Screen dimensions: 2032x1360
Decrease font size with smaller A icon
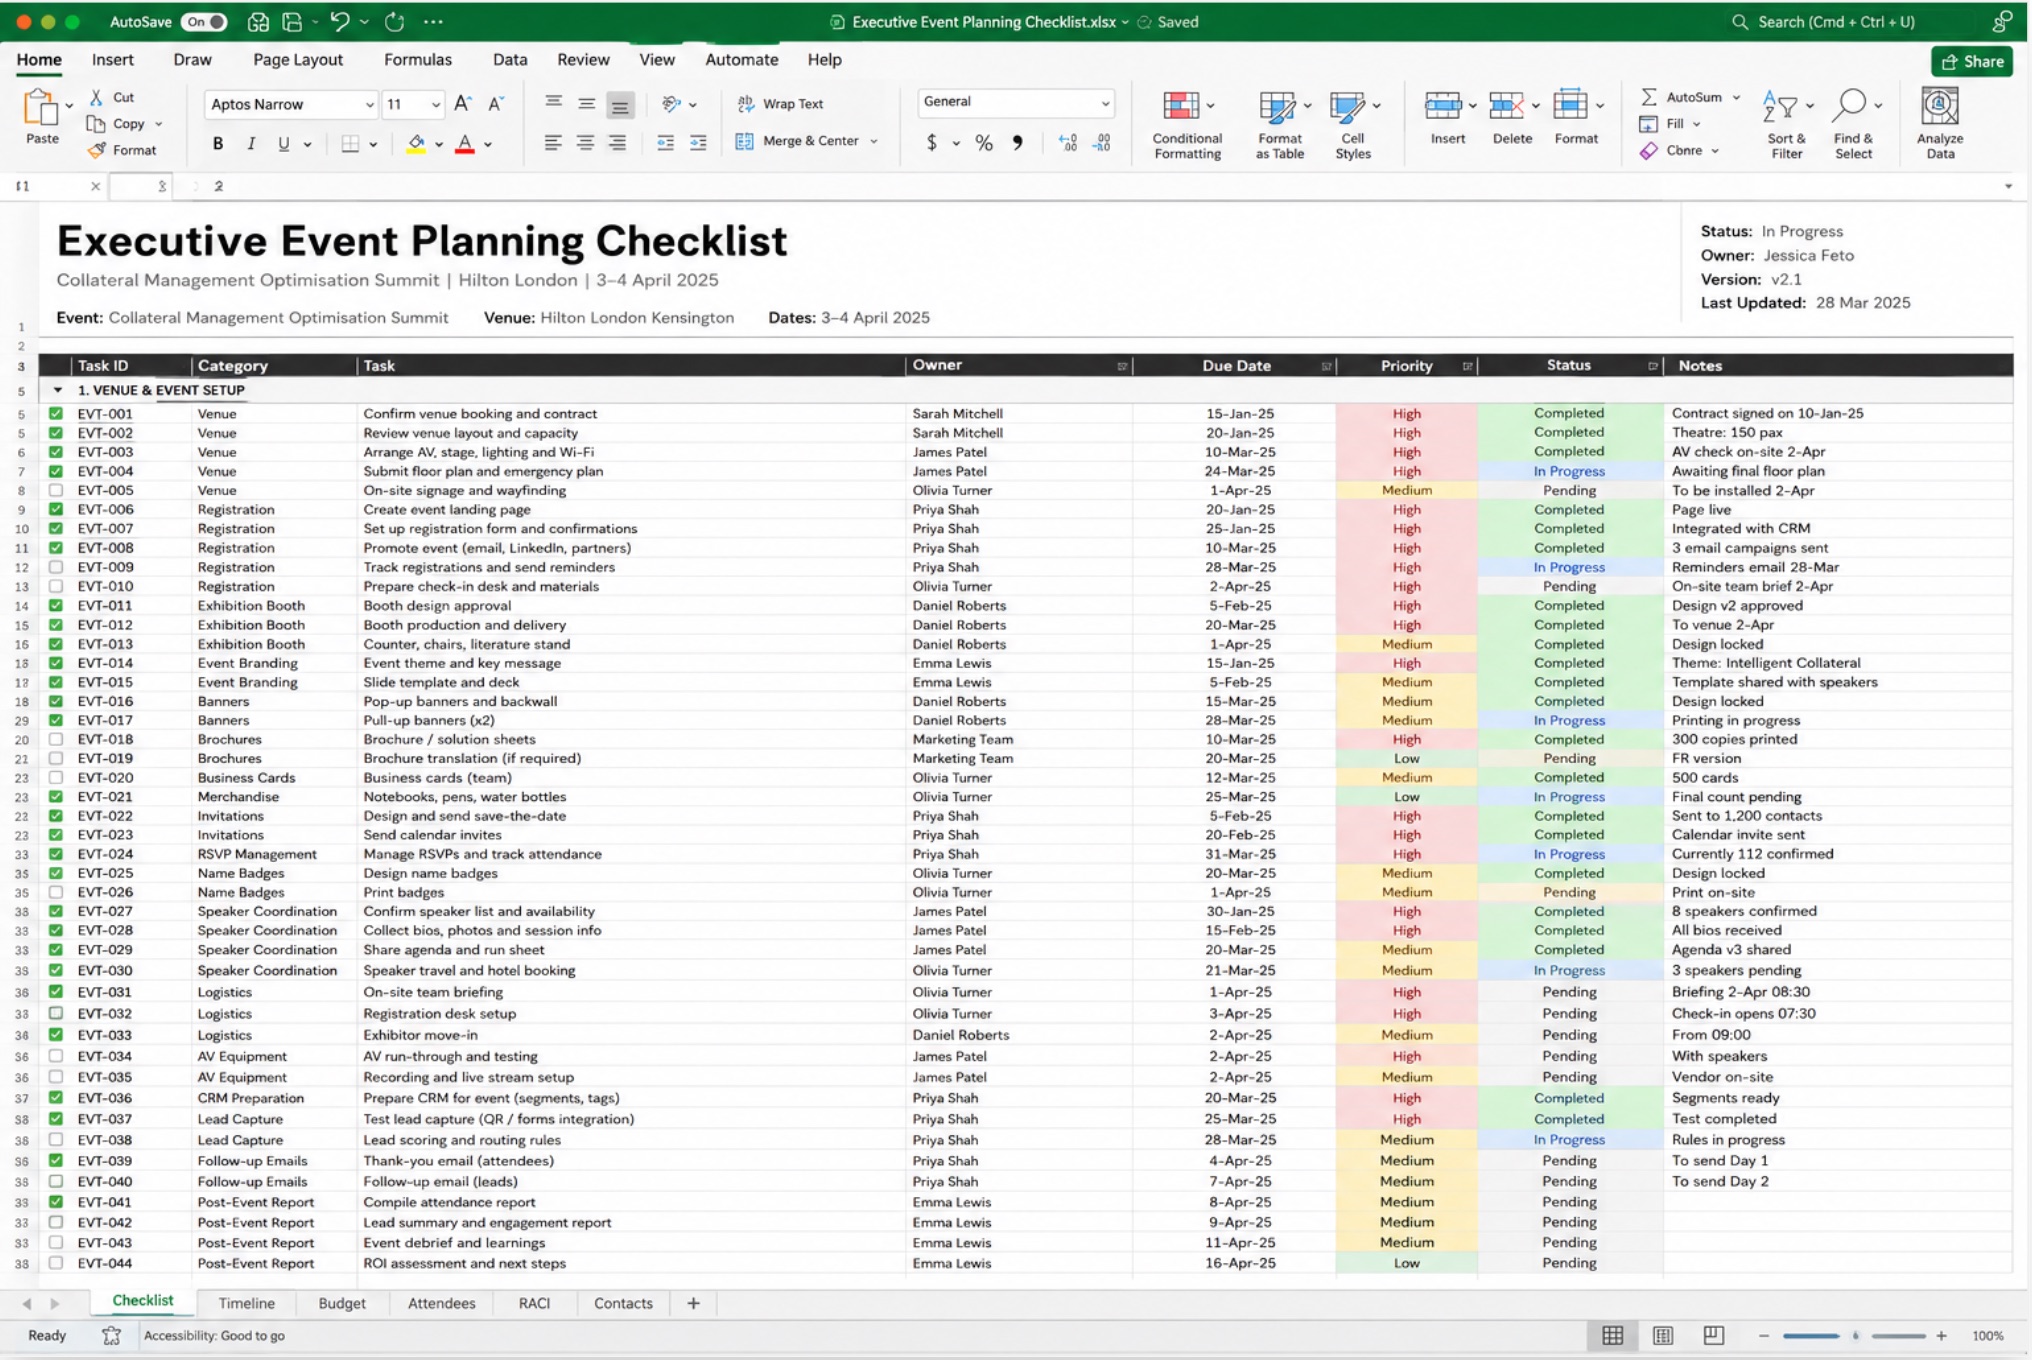click(x=496, y=104)
